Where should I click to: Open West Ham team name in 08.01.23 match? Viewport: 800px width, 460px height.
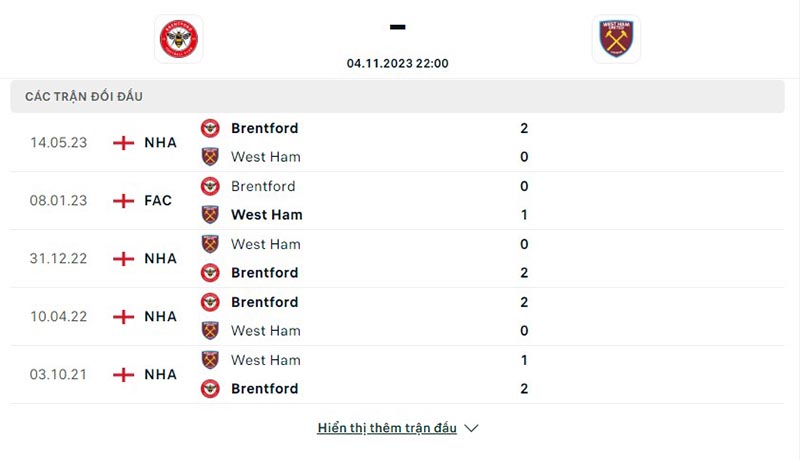[x=266, y=215]
